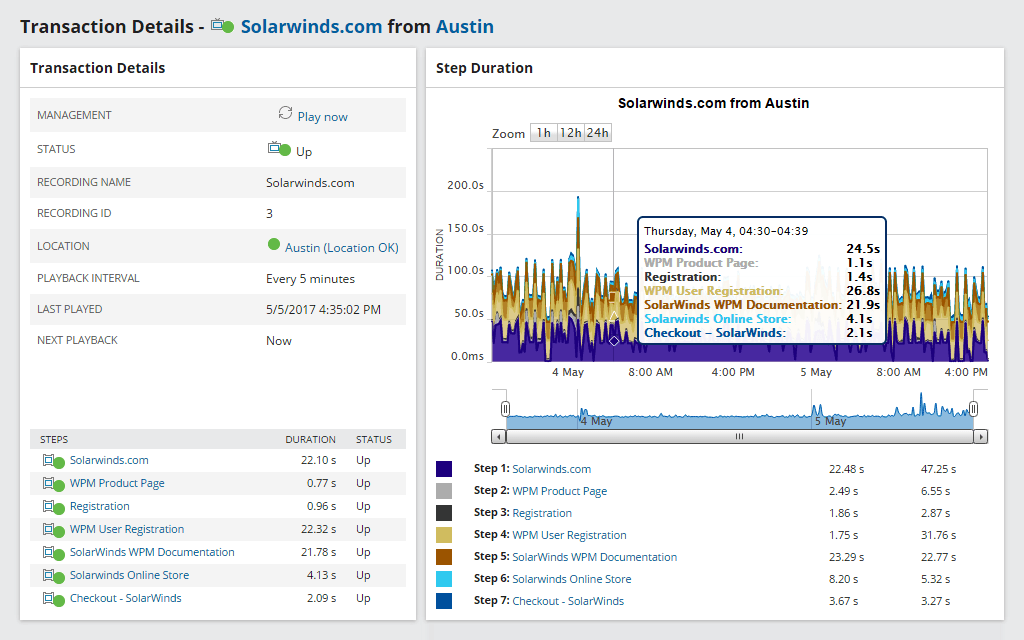Toggle the 24h zoom option
The height and width of the screenshot is (640, 1024).
(597, 132)
